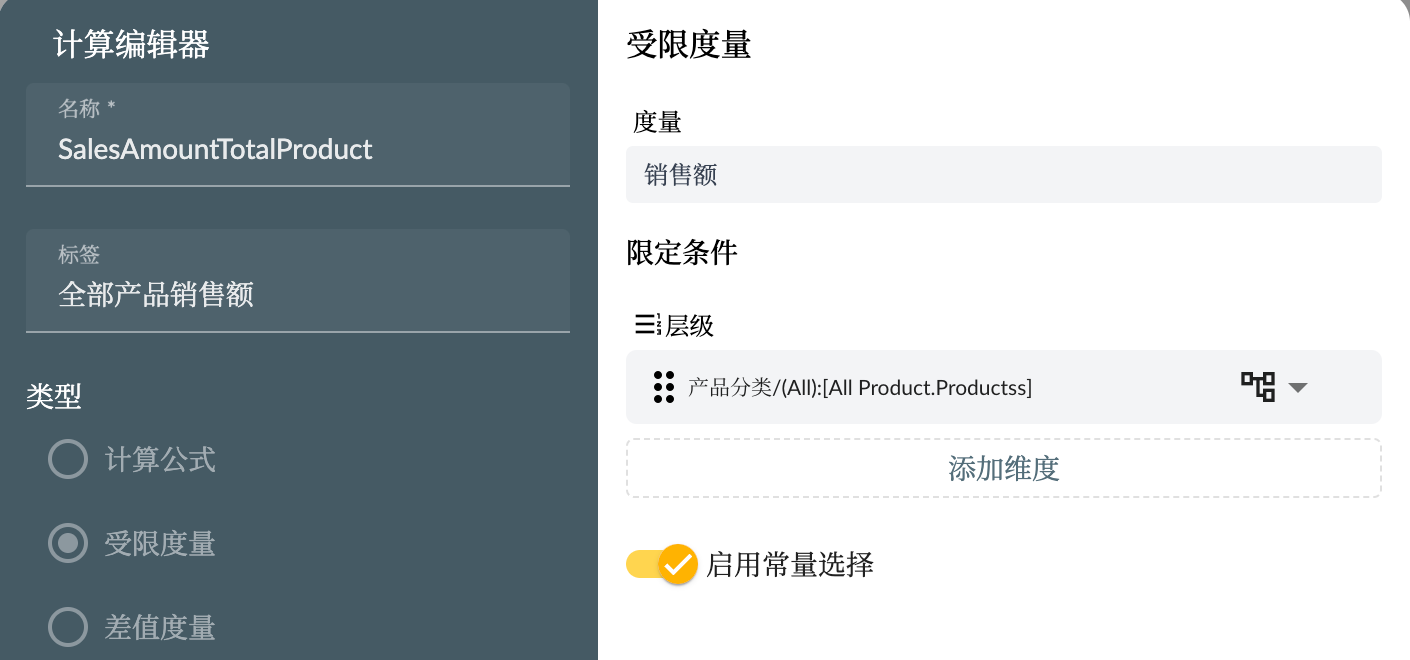Disable the 启用常量选择 toggle
This screenshot has height=660, width=1410.
click(661, 564)
